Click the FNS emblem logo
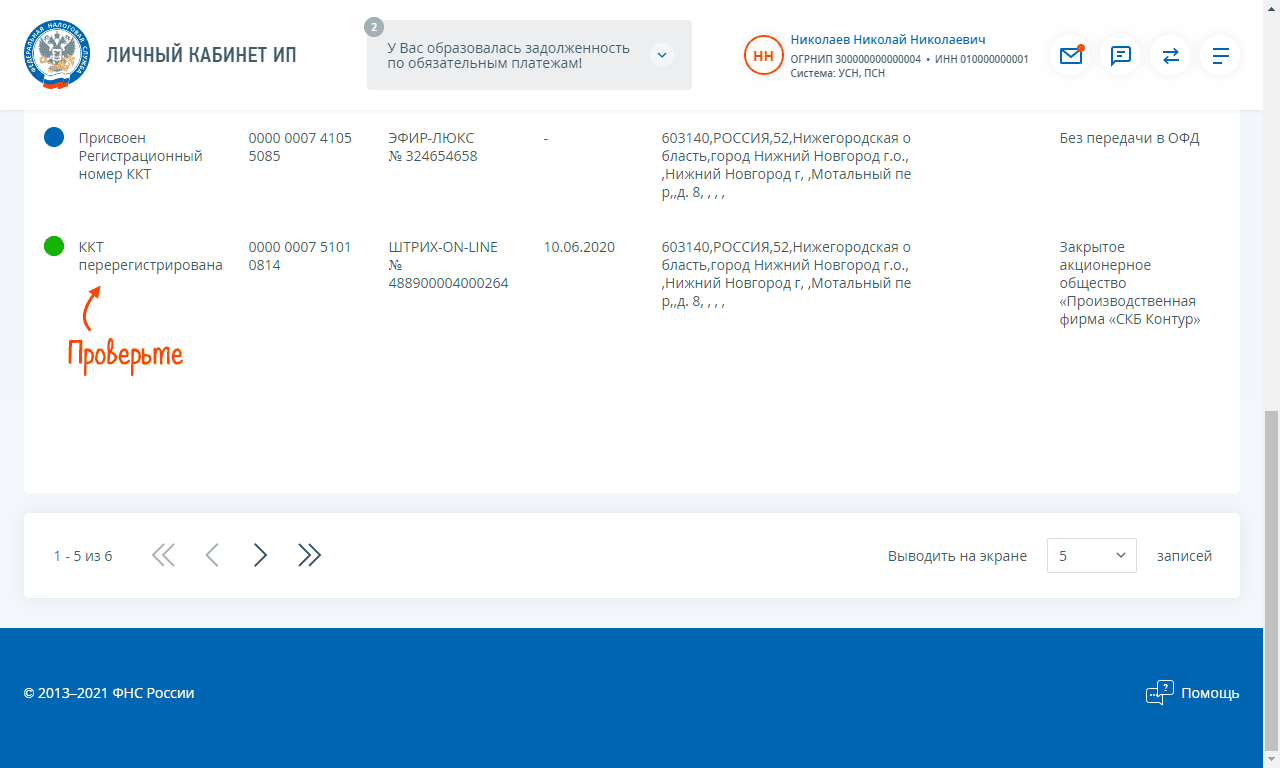1280x768 pixels. (55, 55)
